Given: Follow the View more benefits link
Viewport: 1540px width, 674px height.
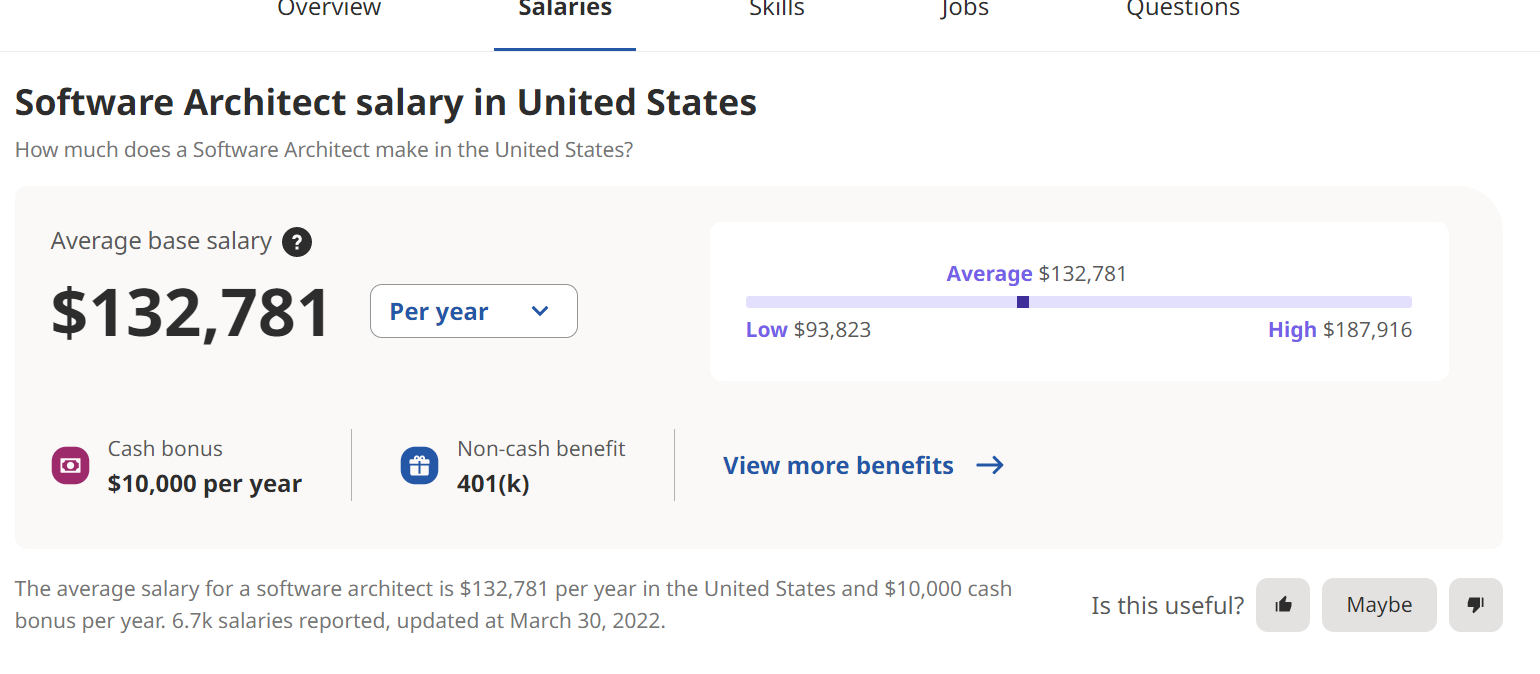Looking at the screenshot, I should (x=838, y=465).
